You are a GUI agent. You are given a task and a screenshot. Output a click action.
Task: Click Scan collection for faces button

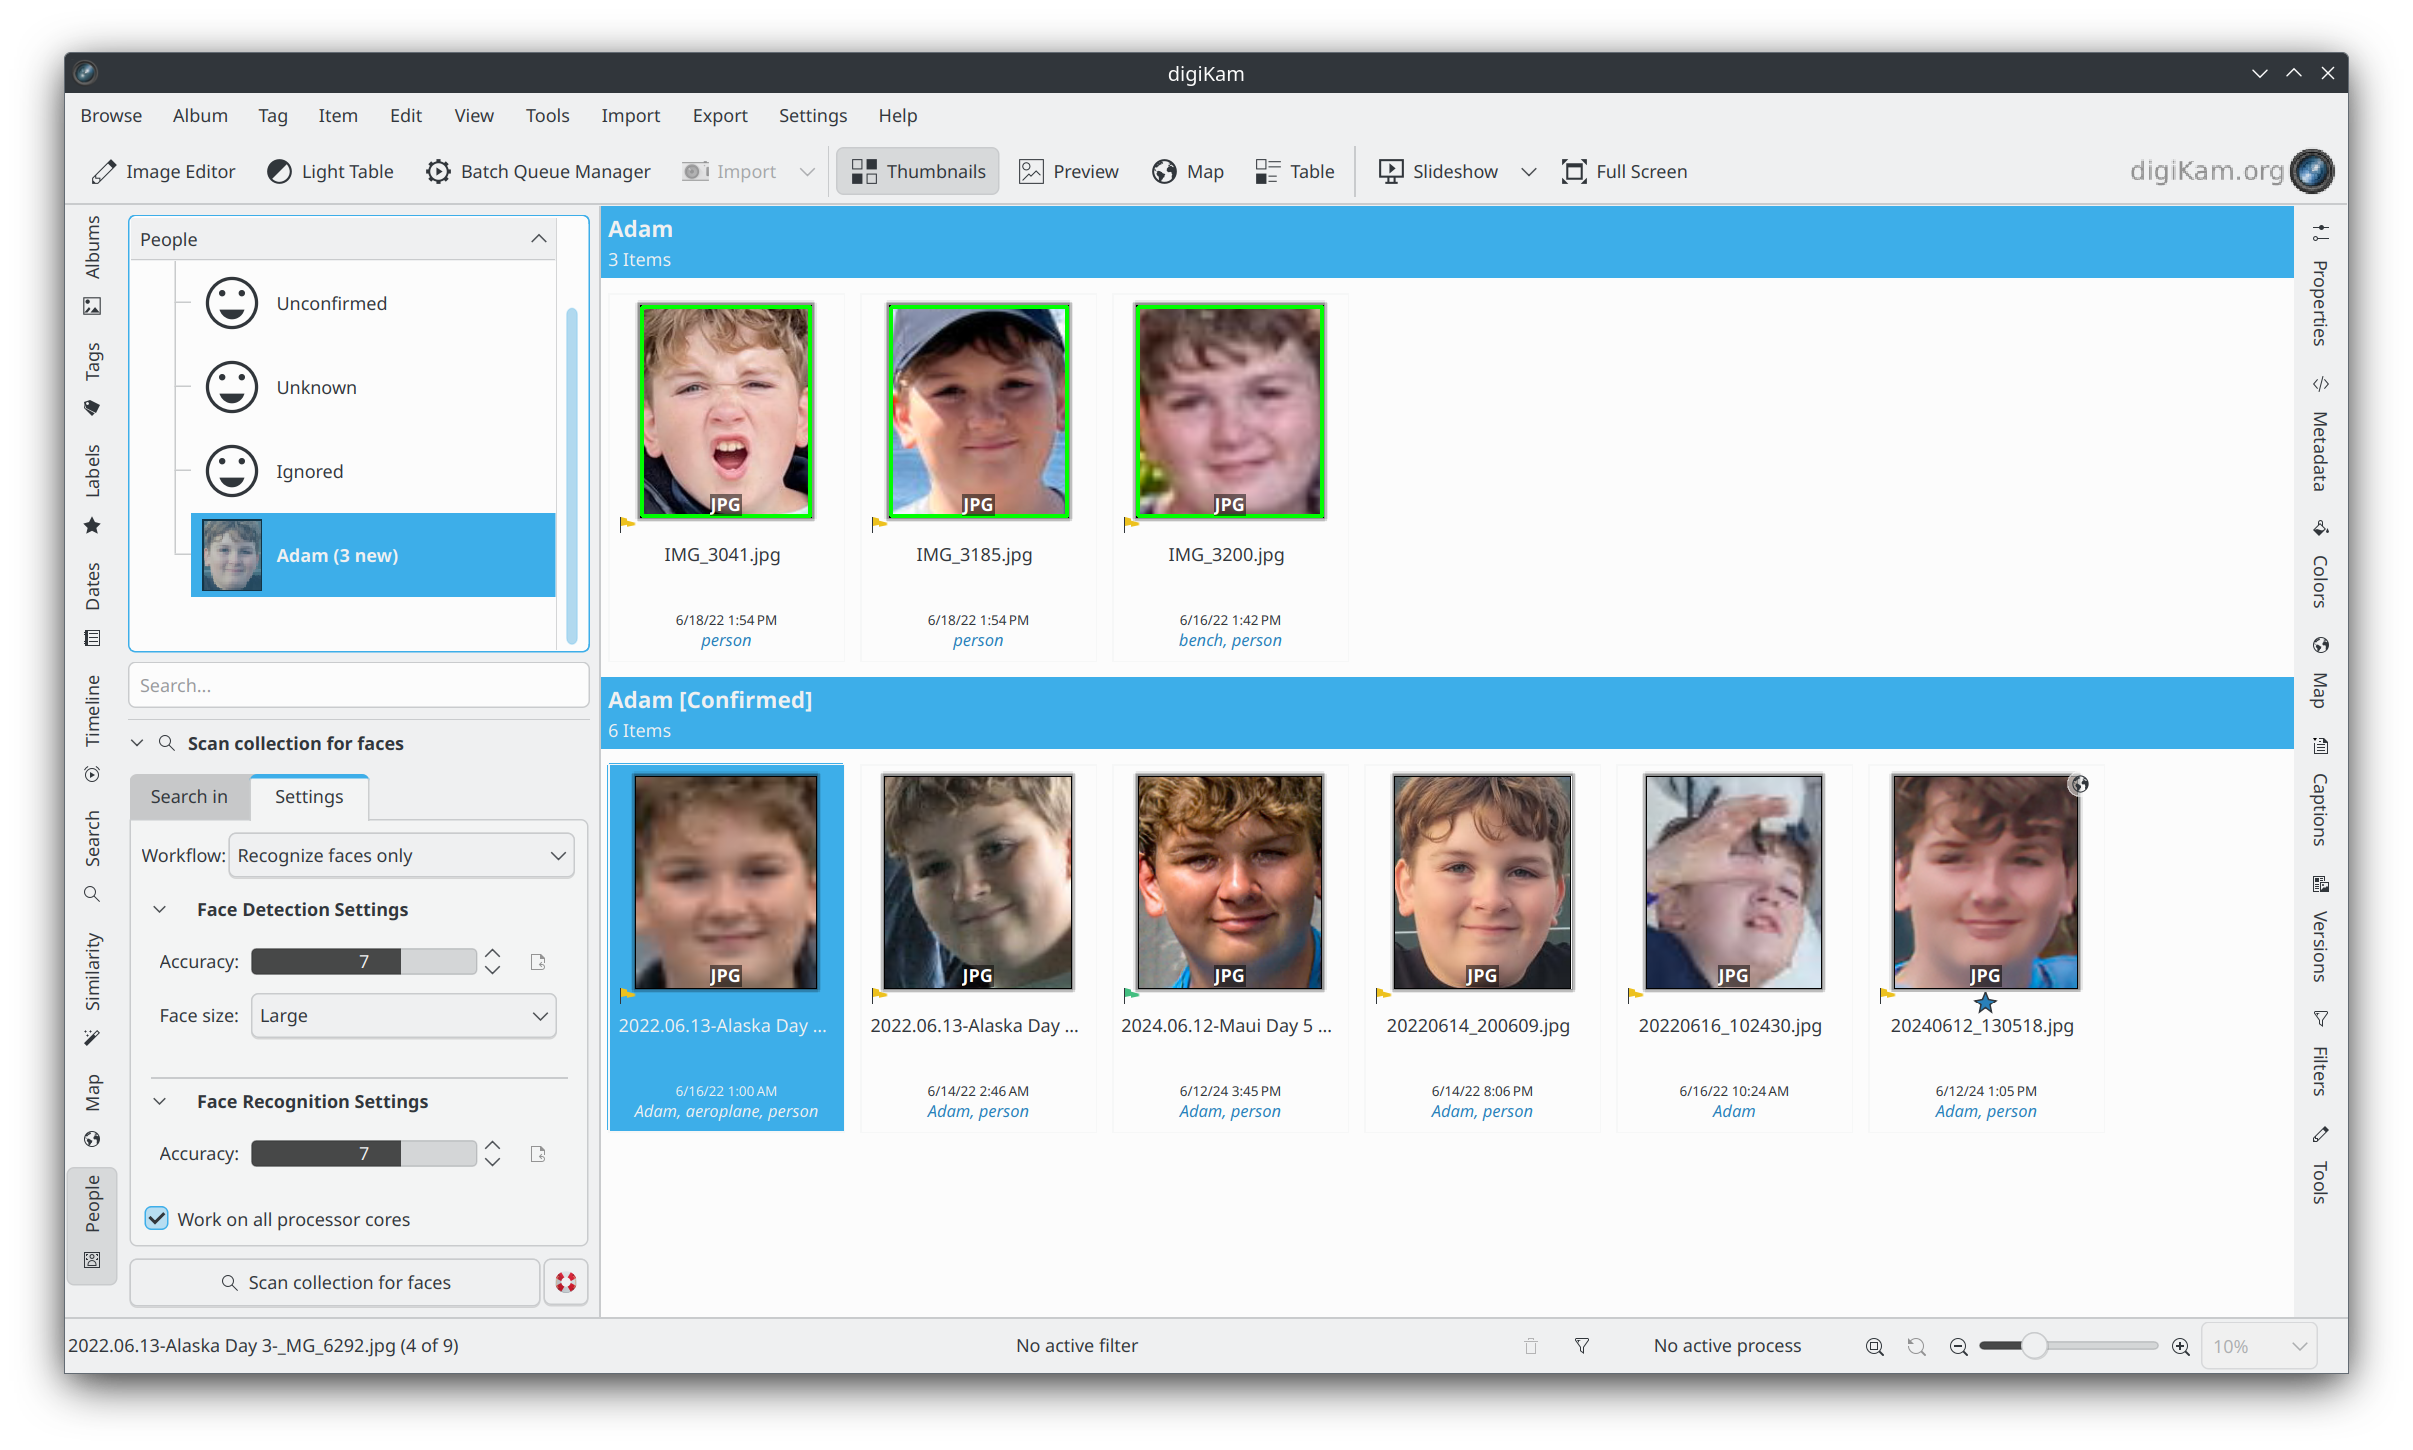tap(335, 1282)
